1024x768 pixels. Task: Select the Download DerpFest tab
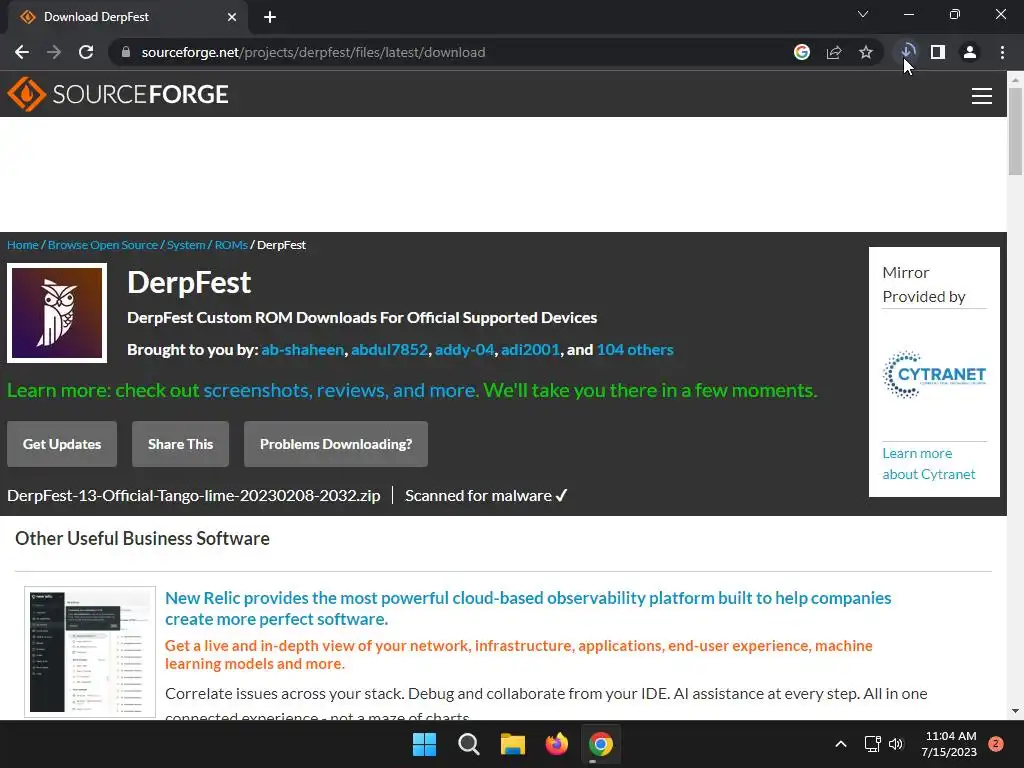pos(127,17)
